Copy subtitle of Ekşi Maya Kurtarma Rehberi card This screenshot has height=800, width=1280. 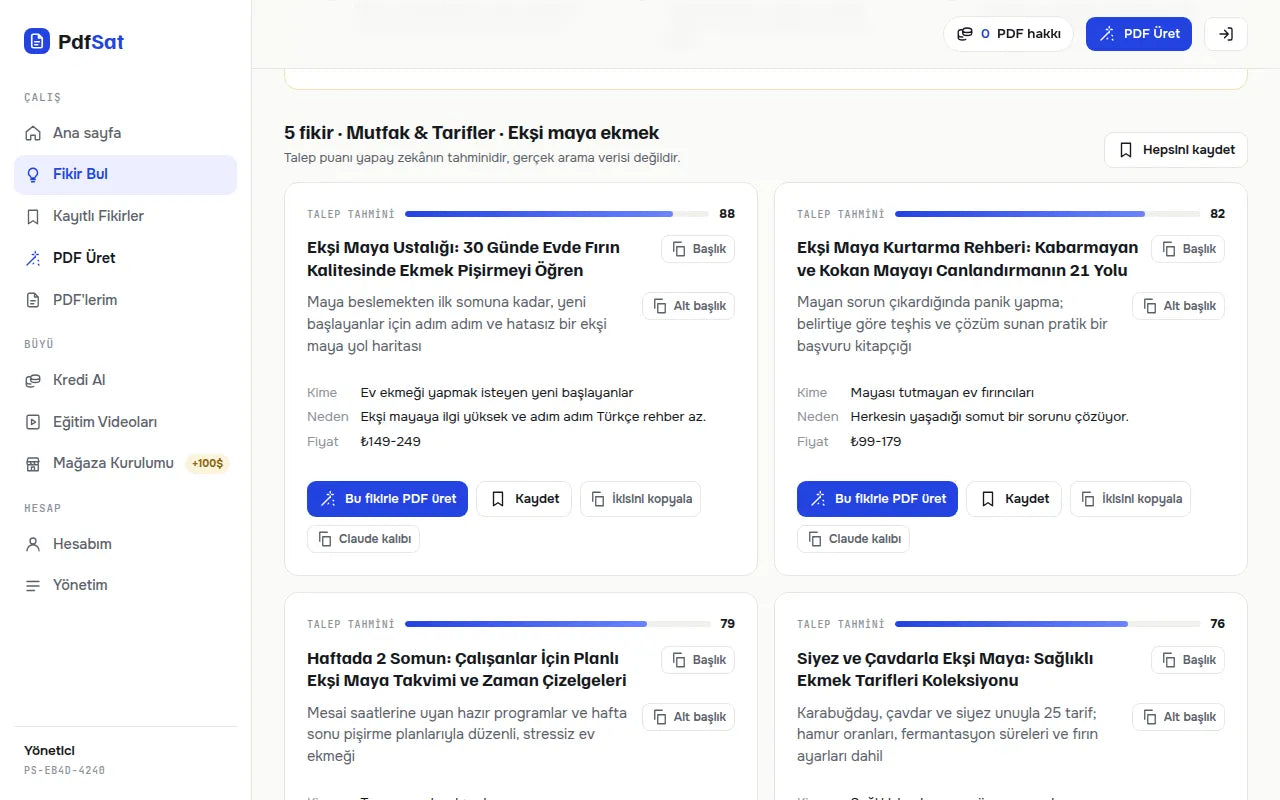[1178, 306]
